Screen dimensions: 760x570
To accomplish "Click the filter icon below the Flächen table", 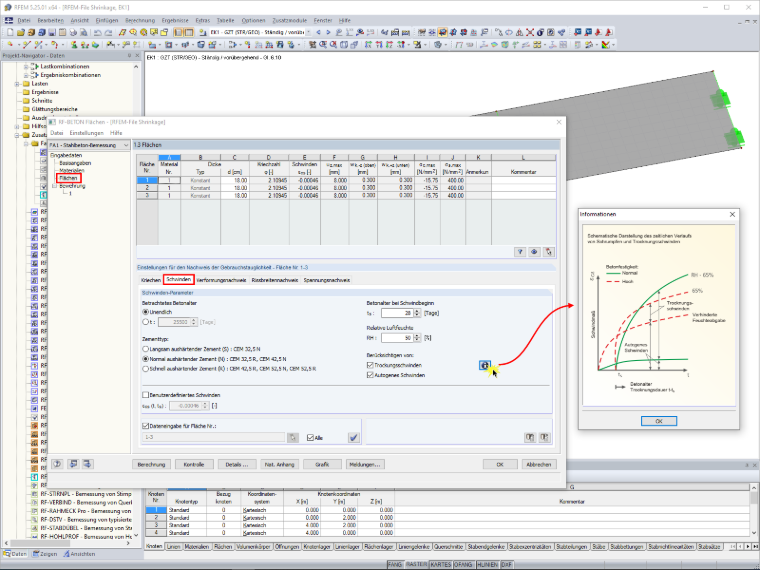I will [x=520, y=252].
